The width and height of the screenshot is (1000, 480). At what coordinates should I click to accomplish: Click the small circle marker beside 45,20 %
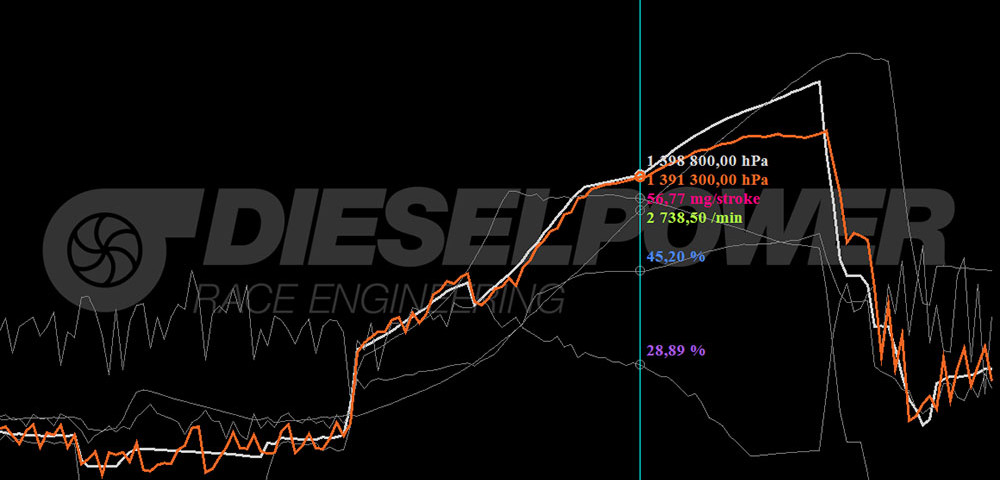click(x=640, y=271)
